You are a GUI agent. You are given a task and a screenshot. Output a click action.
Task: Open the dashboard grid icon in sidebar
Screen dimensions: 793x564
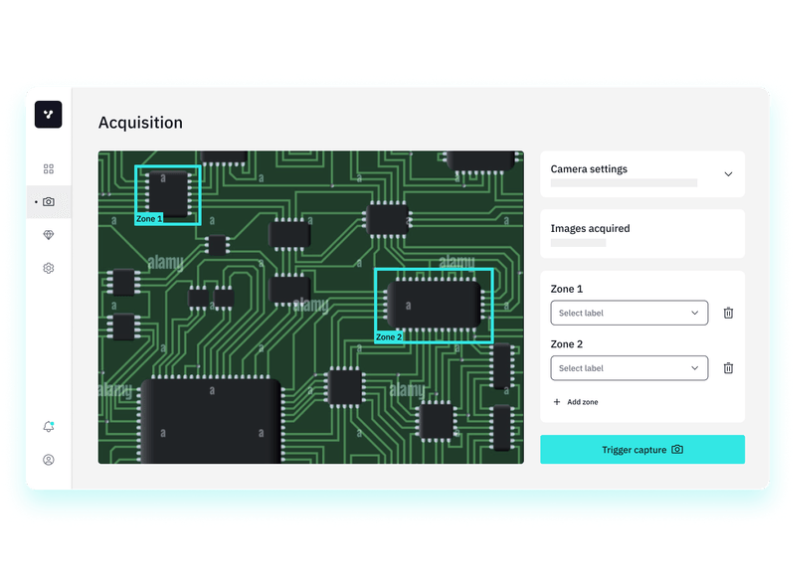tap(48, 169)
